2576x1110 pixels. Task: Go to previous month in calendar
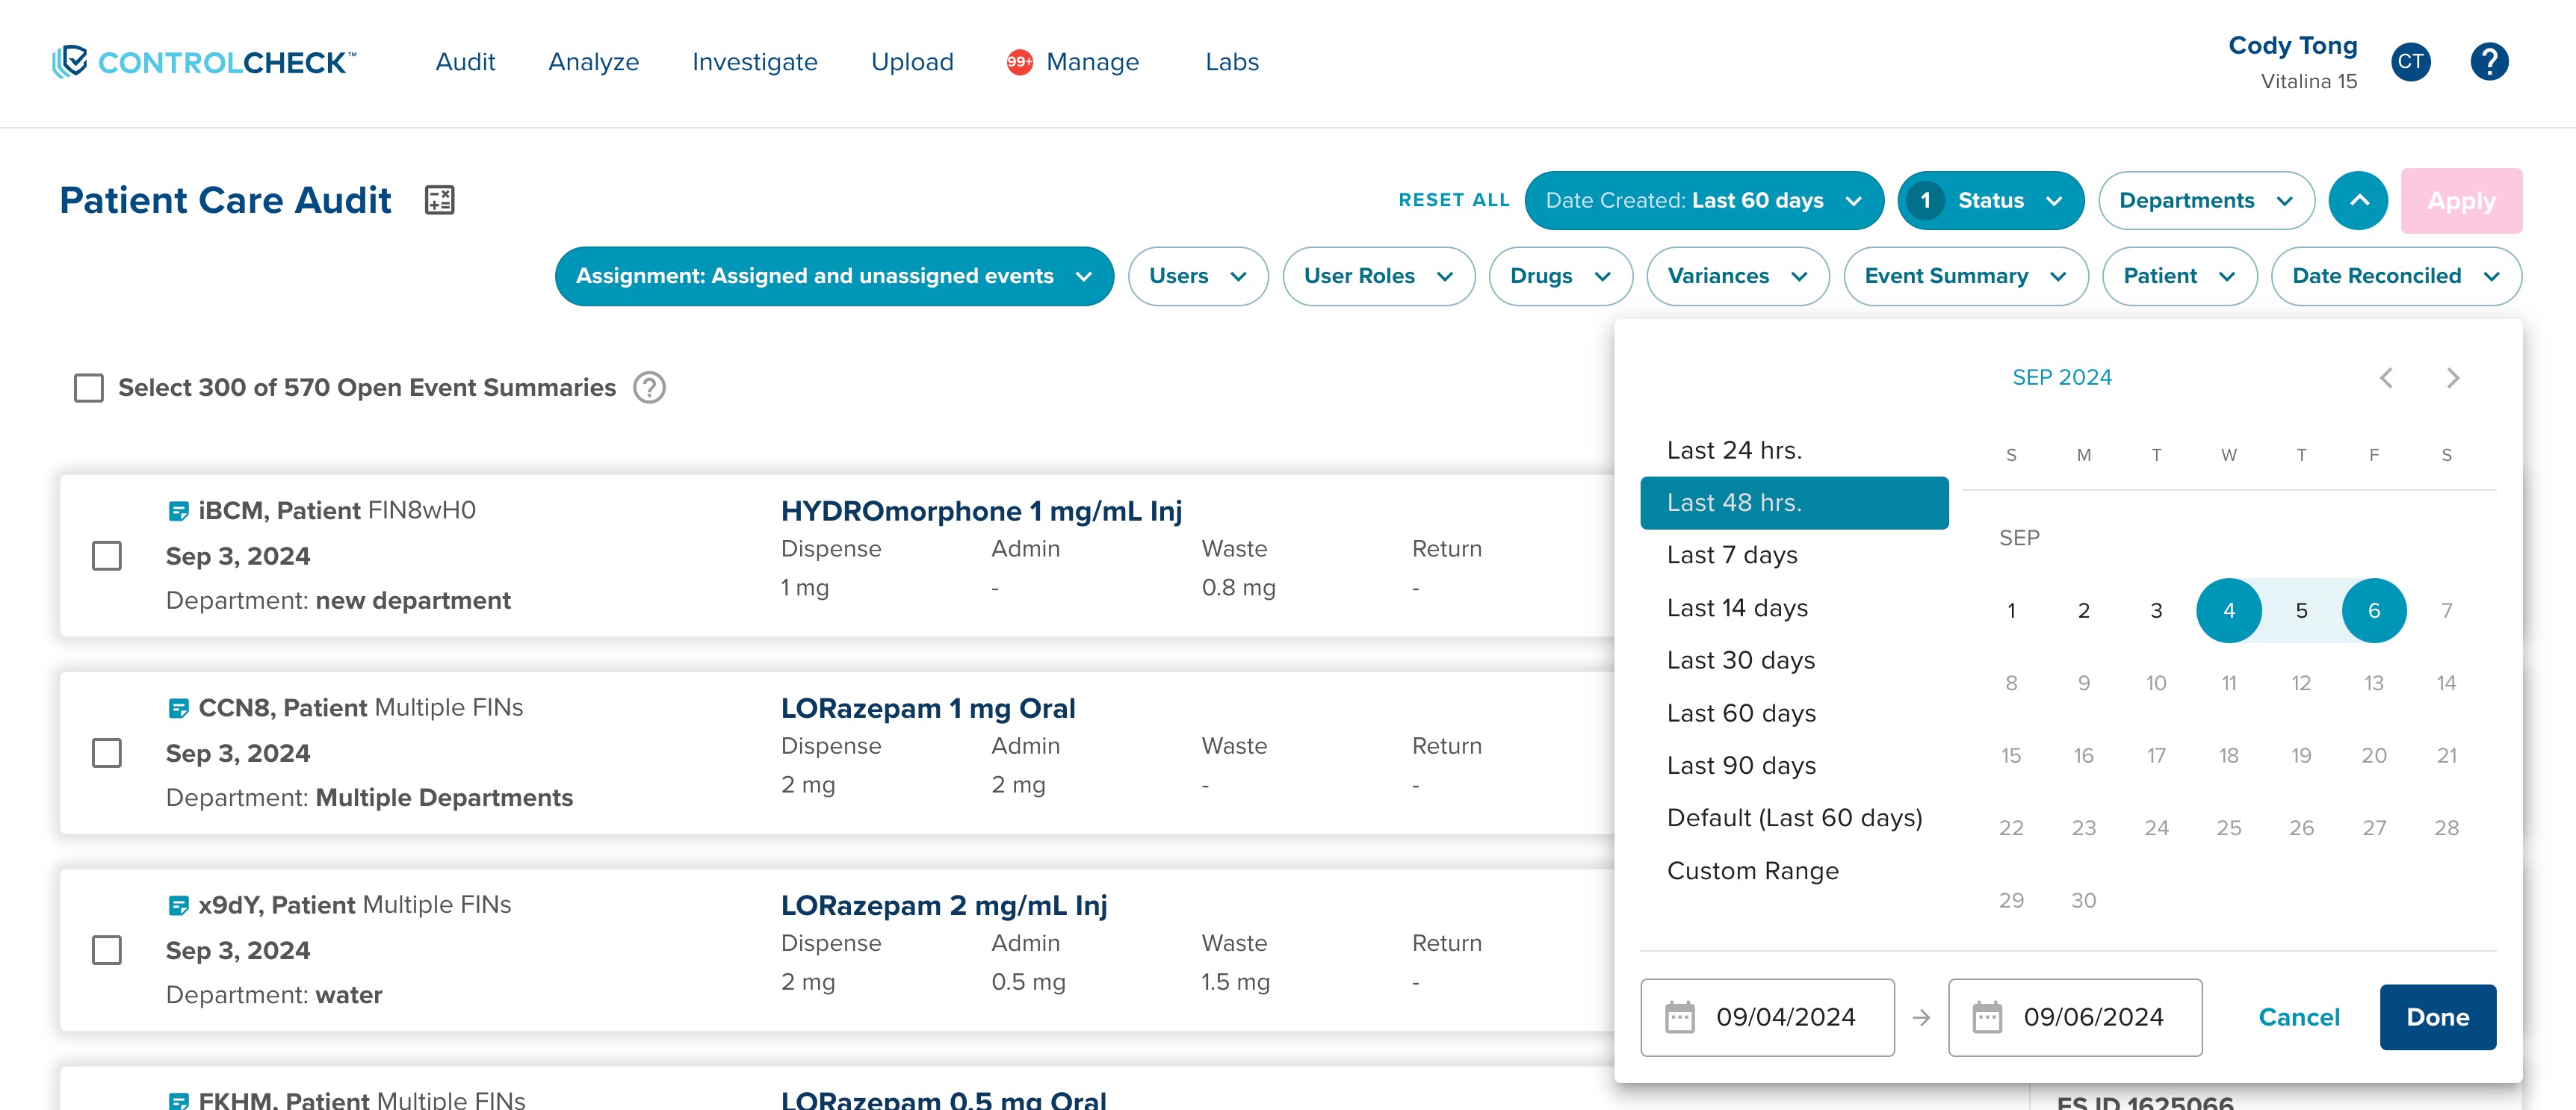(2386, 378)
